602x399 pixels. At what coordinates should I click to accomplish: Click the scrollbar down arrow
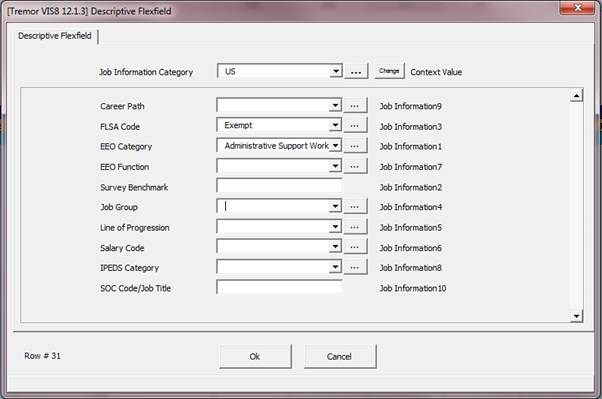click(576, 316)
